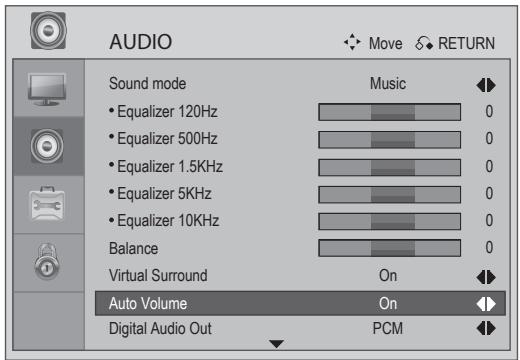Toggle Auto Volume with its arrows
520x360 pixels.
(x=486, y=304)
